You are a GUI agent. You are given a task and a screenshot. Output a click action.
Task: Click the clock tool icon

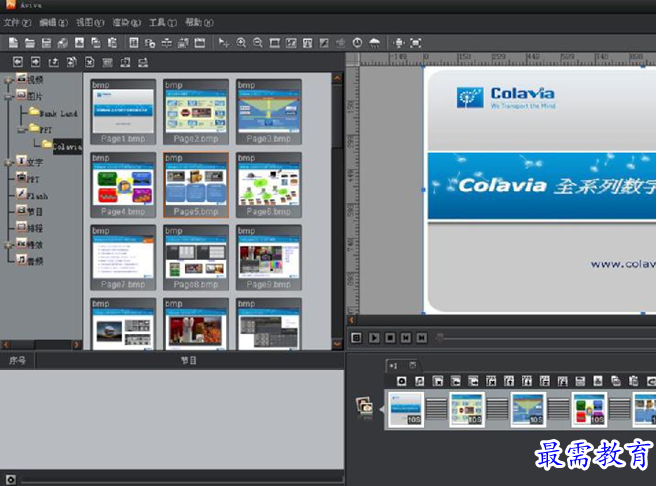[x=357, y=42]
